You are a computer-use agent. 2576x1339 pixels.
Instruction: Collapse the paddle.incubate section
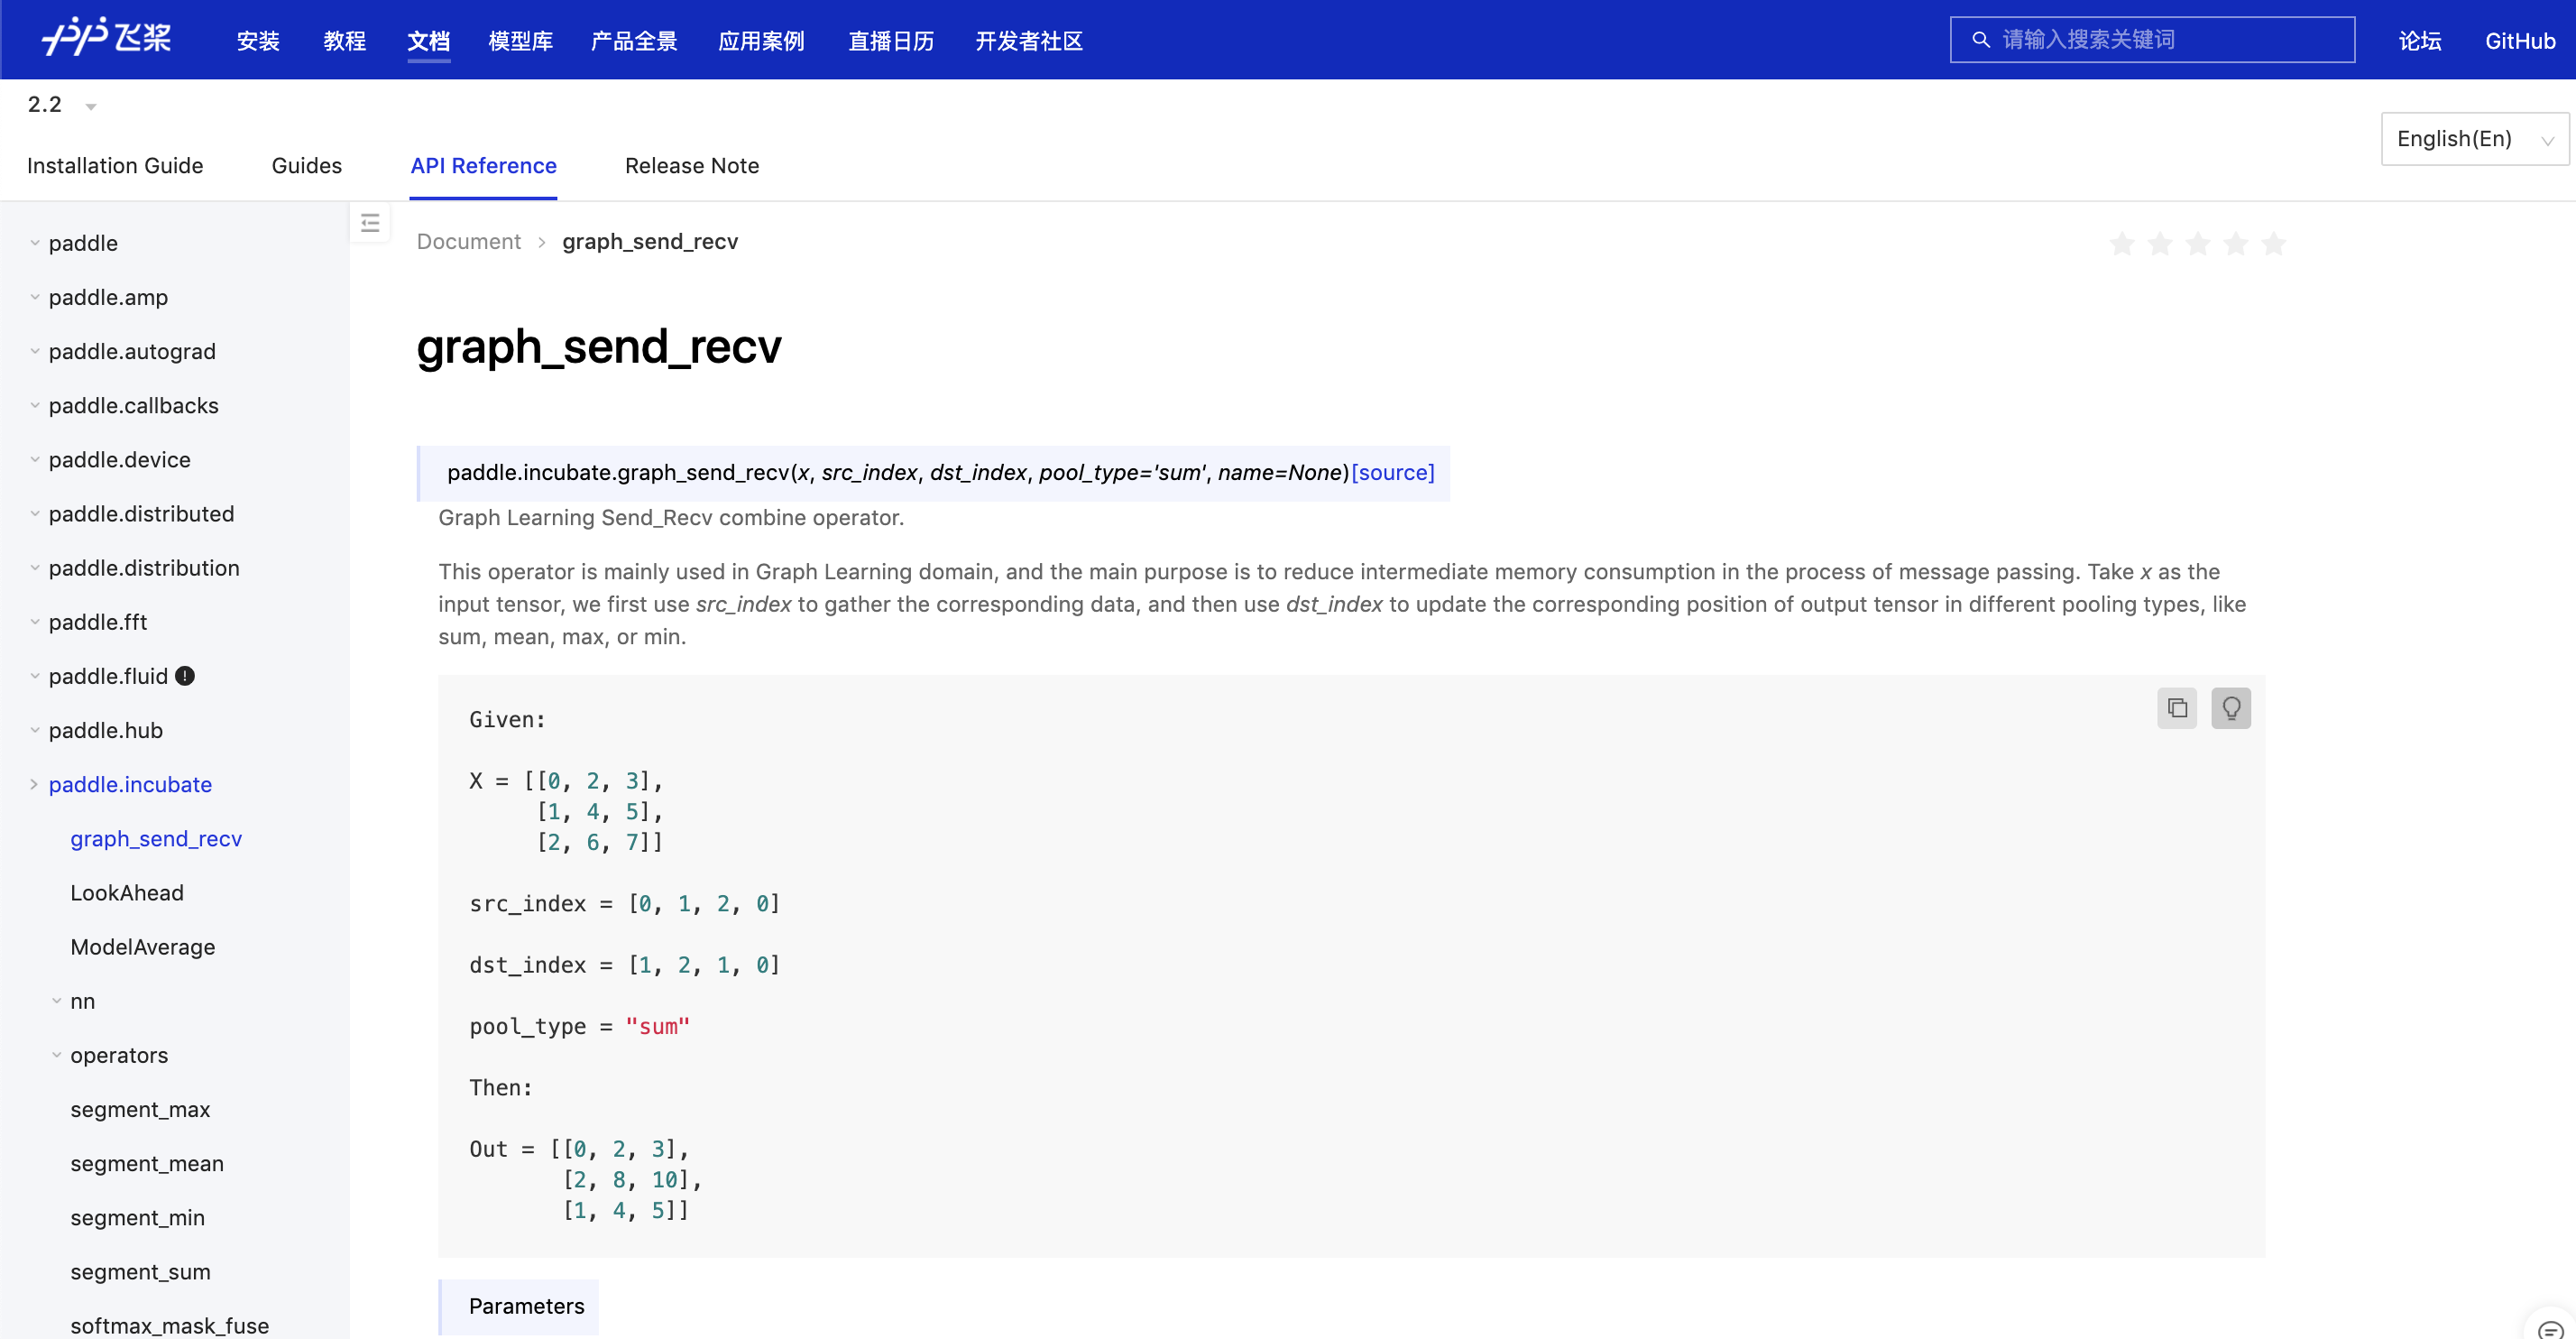(x=35, y=785)
